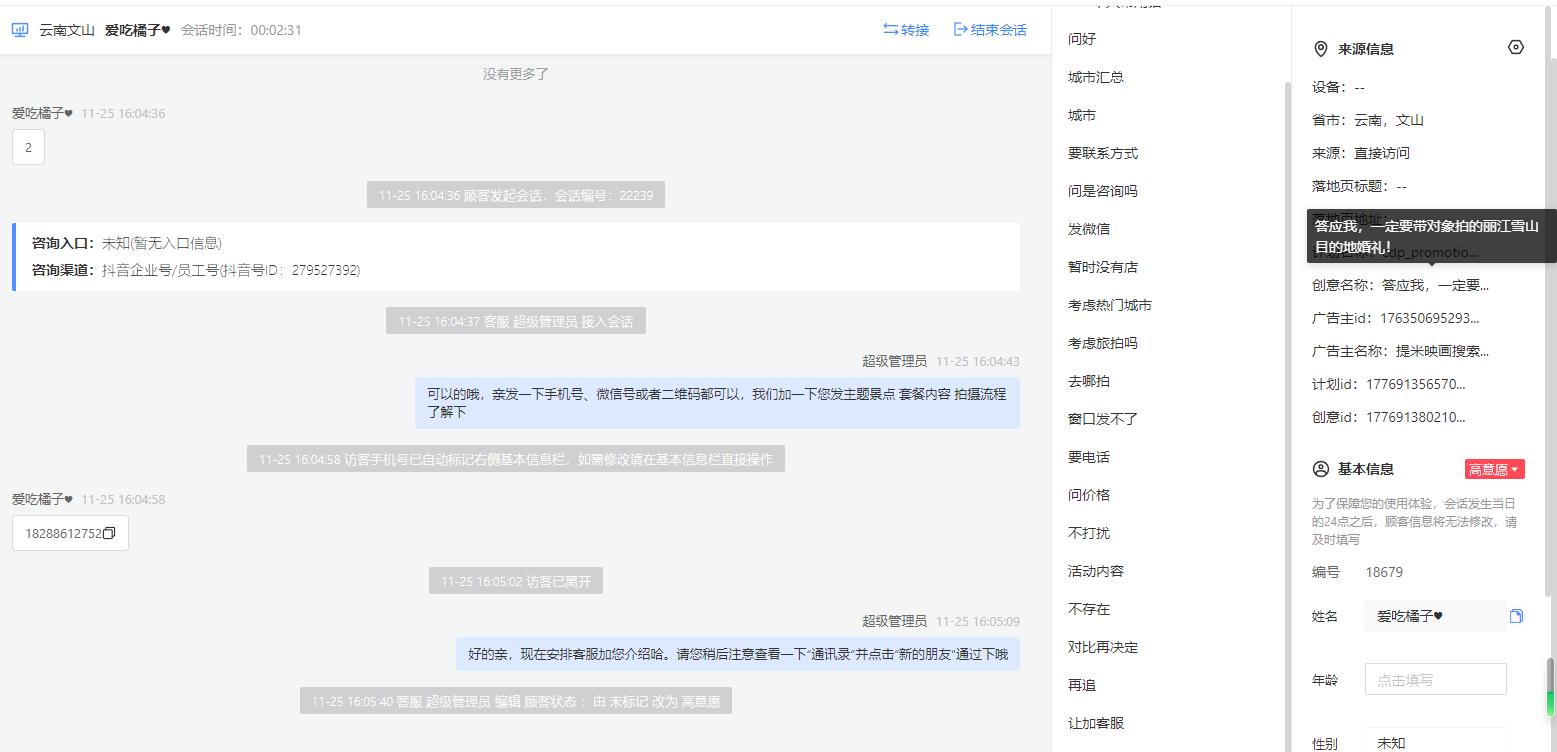Viewport: 1557px width, 752px height.
Task: Click 省市：云南，文山 in source info
Action: pyautogui.click(x=1367, y=120)
